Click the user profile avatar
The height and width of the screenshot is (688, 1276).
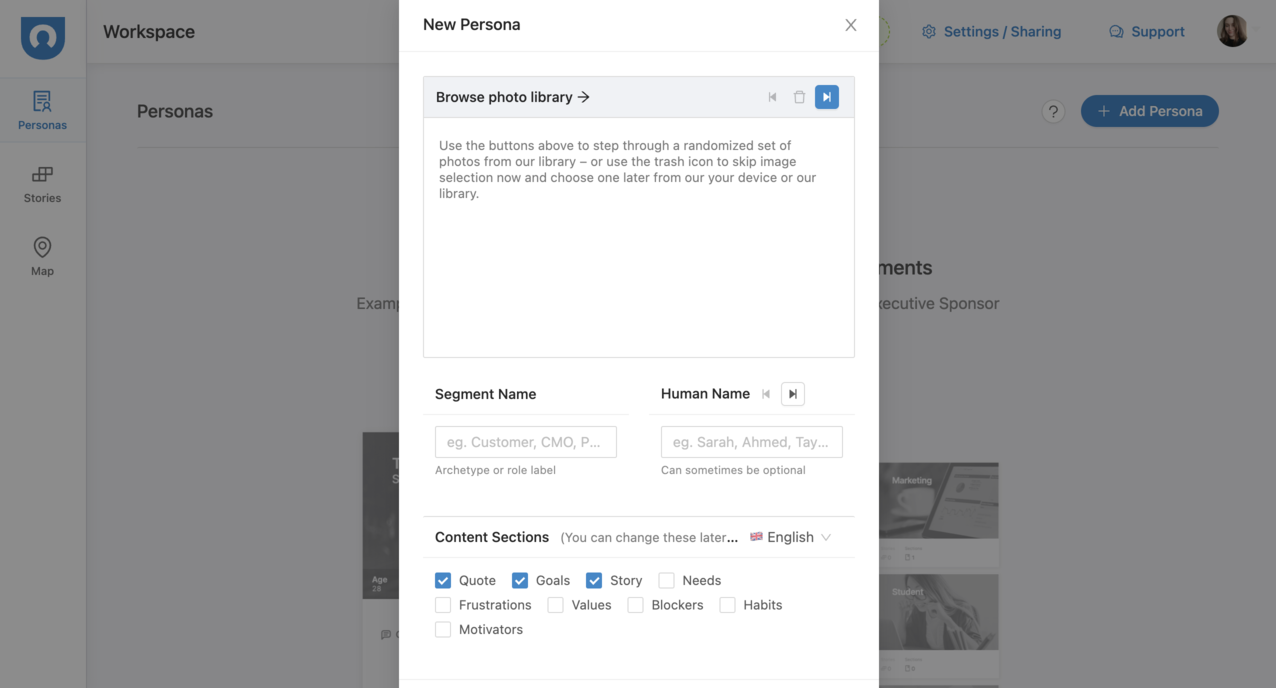[x=1232, y=31]
